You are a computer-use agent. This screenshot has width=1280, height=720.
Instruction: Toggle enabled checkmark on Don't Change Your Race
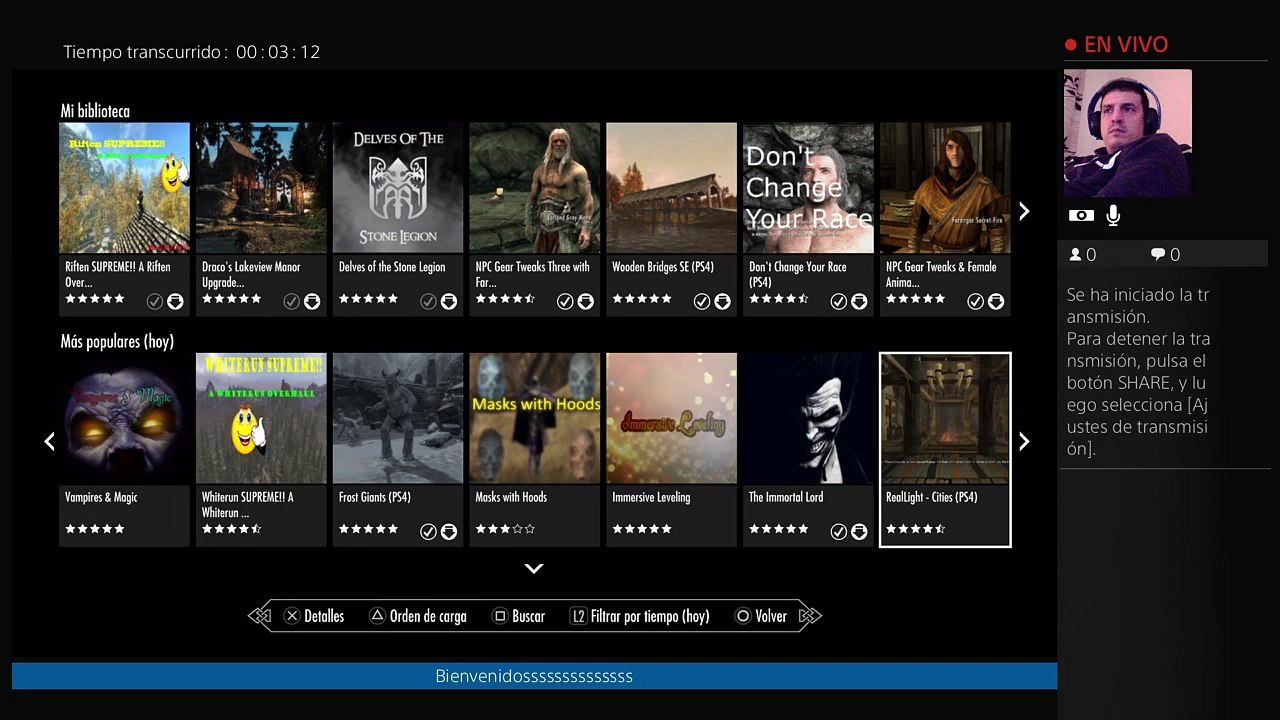click(x=838, y=301)
